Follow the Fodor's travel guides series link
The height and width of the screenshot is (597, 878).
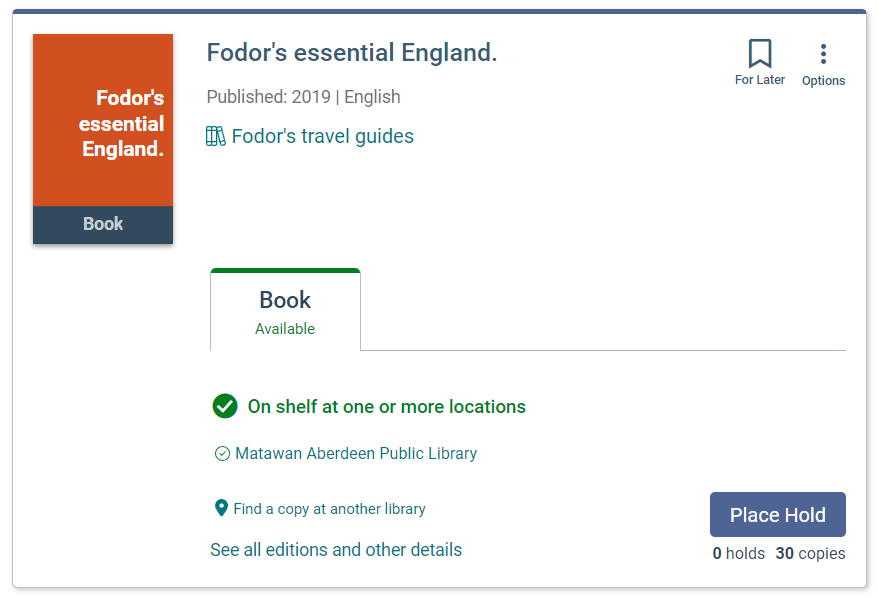322,136
